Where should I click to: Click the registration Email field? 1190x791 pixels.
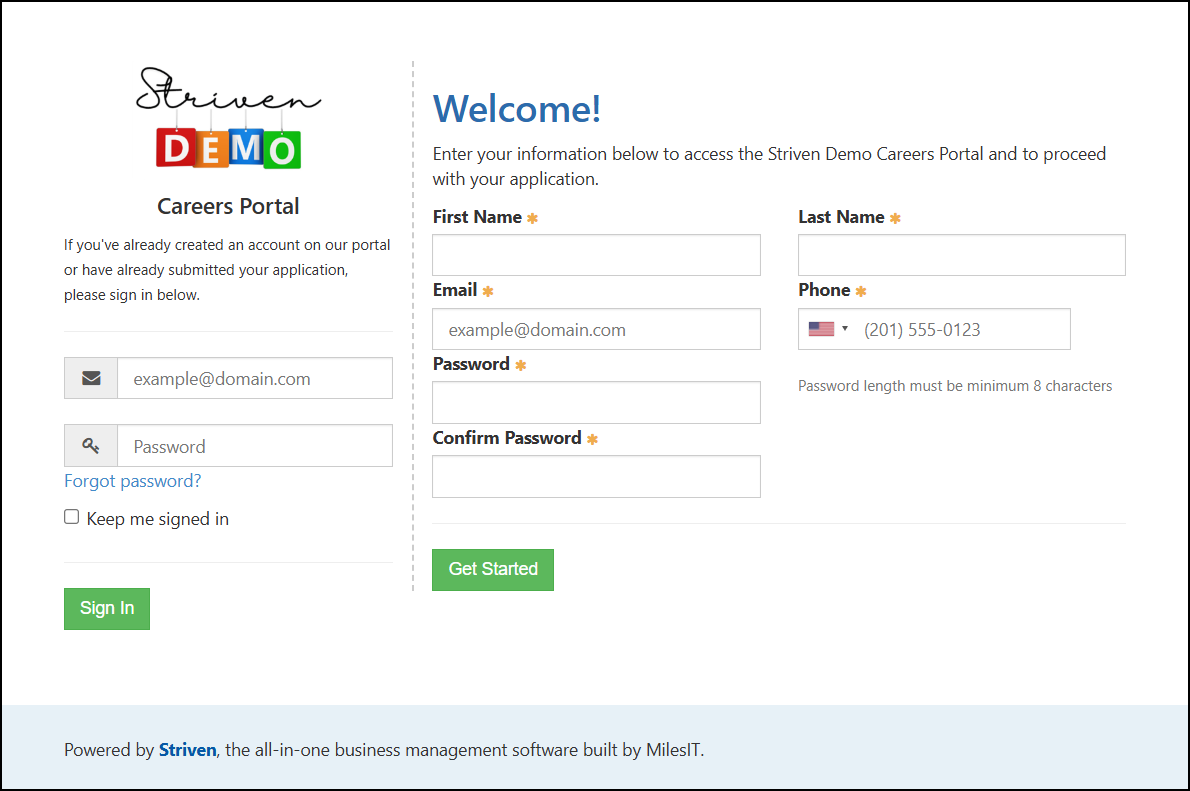click(597, 329)
